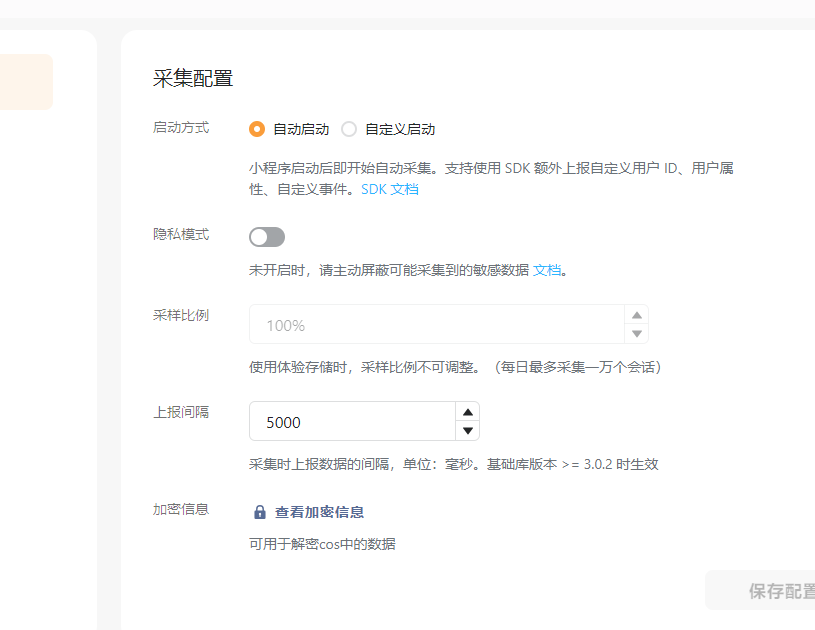Click the 采样比例 100% input field
Viewport: 815px width, 630px height.
437,324
